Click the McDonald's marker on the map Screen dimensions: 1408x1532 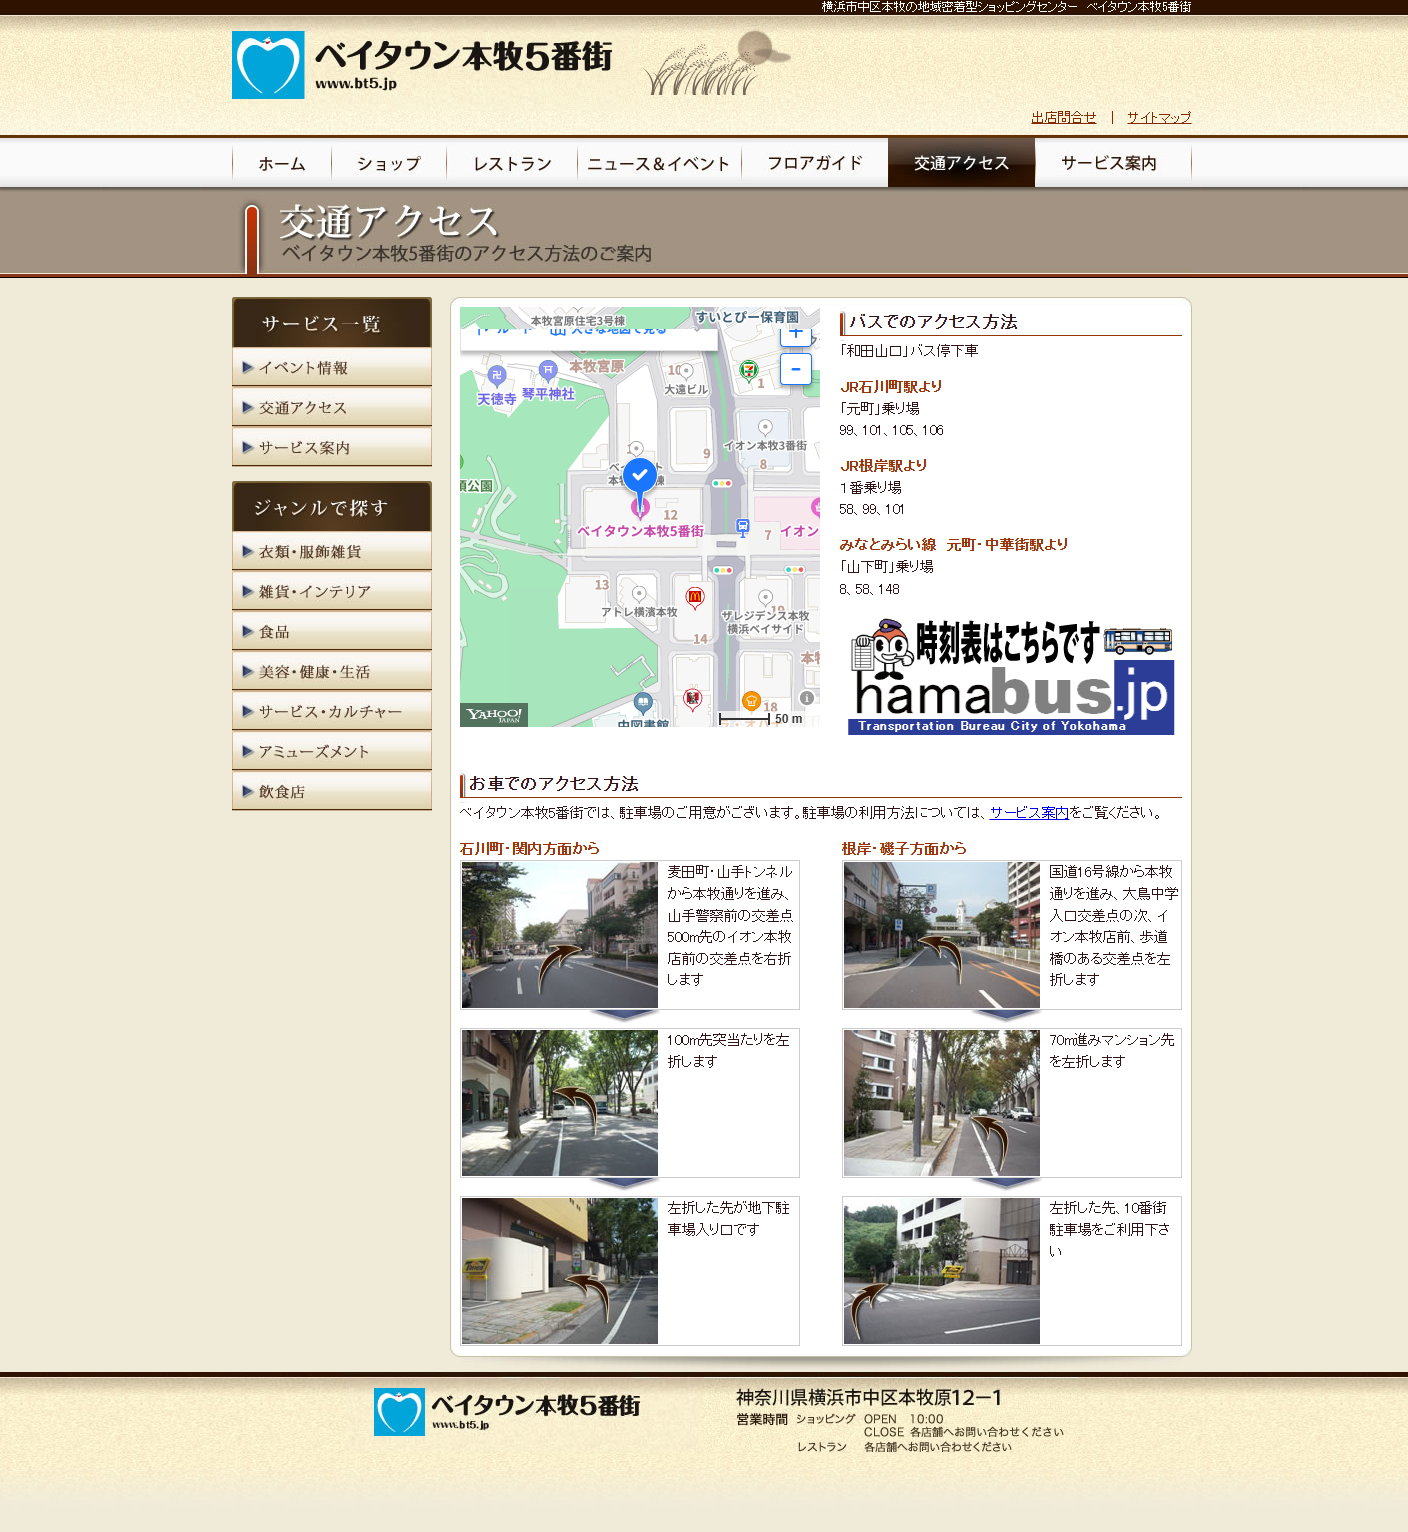[695, 598]
